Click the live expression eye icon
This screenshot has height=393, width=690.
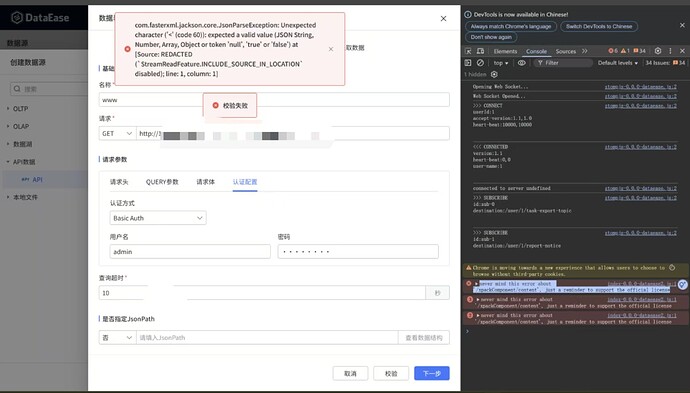tap(521, 63)
